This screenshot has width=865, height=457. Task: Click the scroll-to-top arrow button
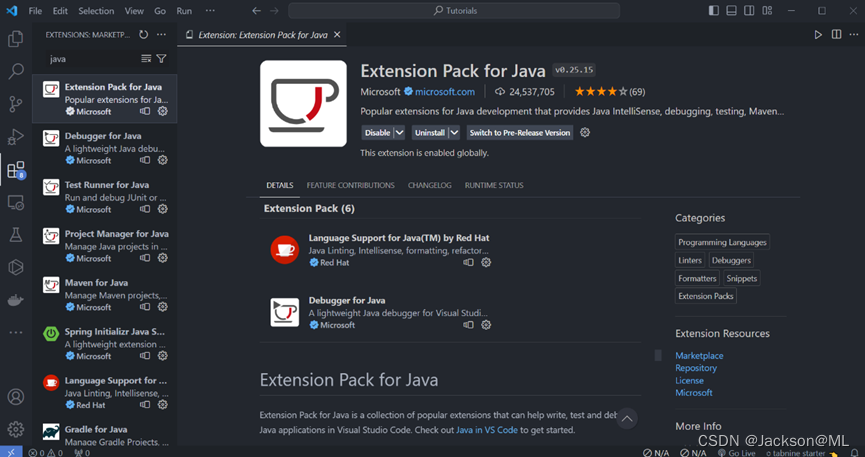[x=627, y=419]
